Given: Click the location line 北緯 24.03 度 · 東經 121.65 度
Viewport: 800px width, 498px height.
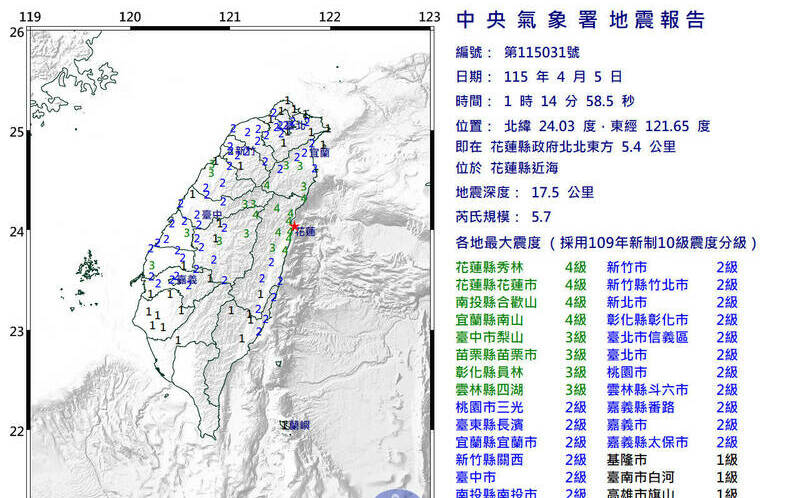Looking at the screenshot, I should pos(607,126).
